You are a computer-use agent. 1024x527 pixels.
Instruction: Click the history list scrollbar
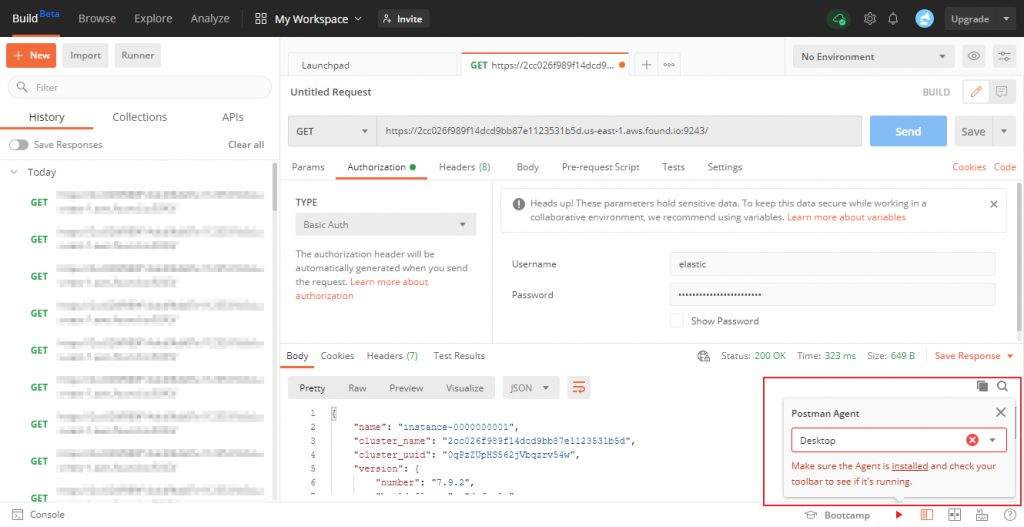tap(274, 187)
